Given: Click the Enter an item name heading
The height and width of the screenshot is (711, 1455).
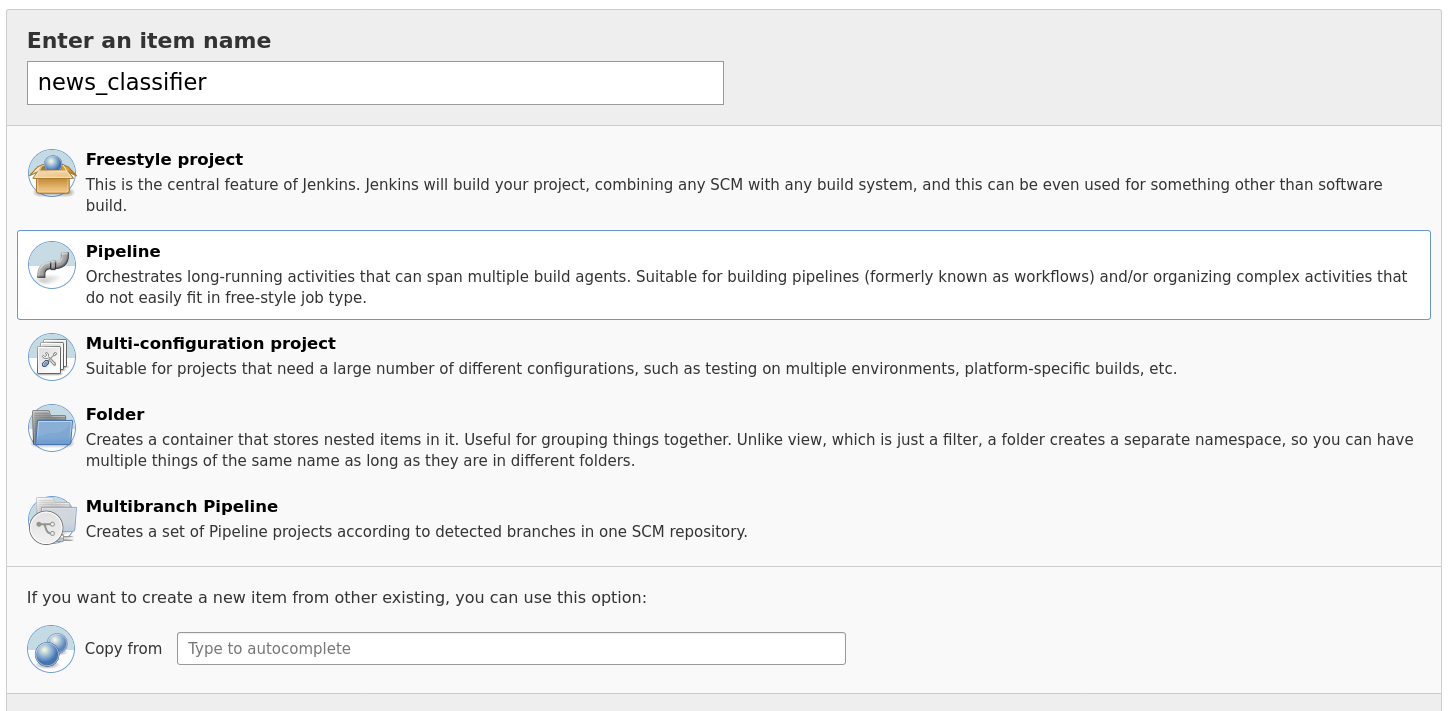Looking at the screenshot, I should click(149, 41).
